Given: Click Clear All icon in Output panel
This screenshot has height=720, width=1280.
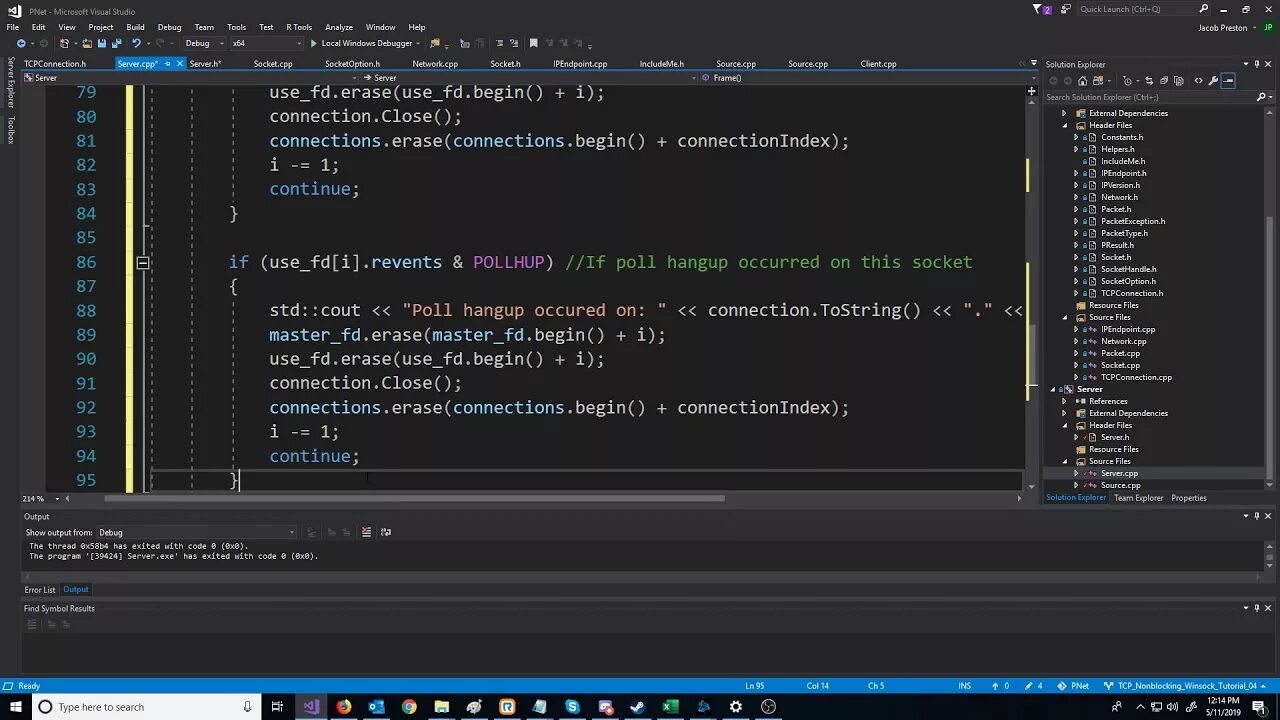Looking at the screenshot, I should click(366, 532).
